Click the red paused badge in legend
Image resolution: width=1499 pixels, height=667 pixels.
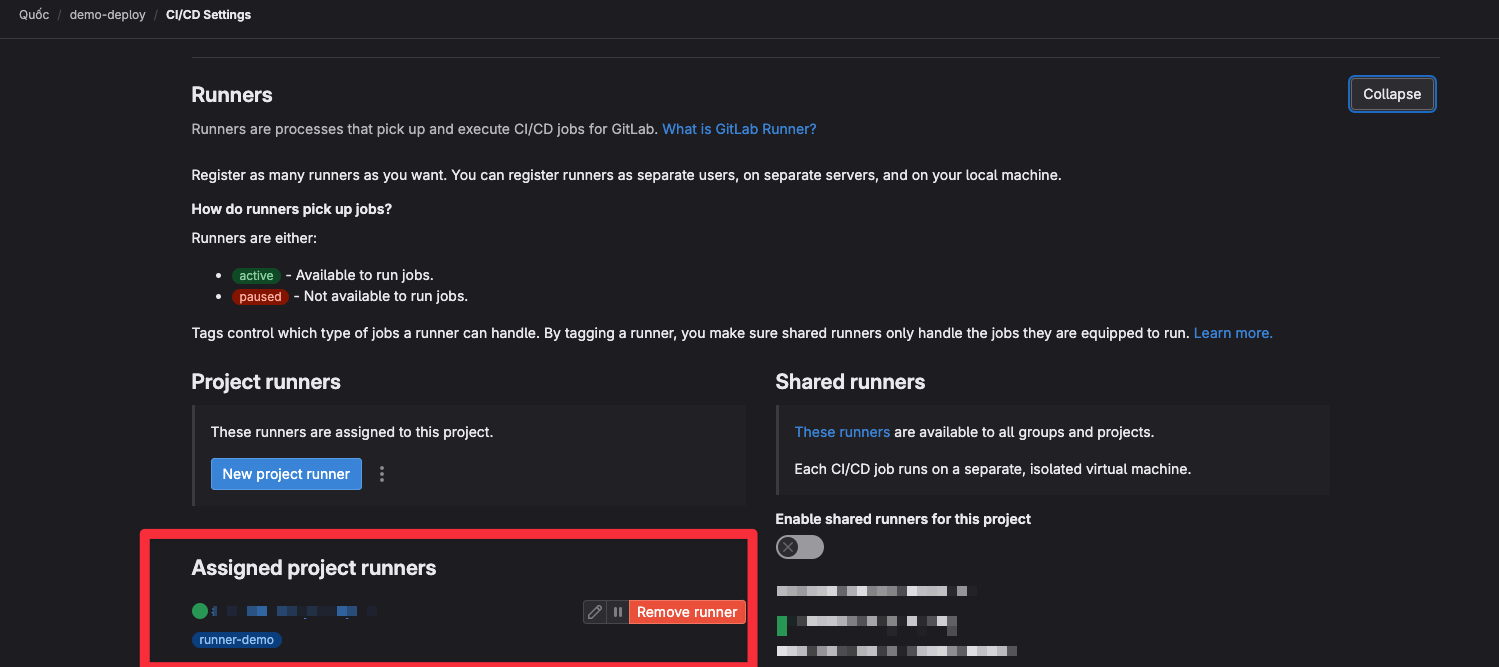[260, 296]
